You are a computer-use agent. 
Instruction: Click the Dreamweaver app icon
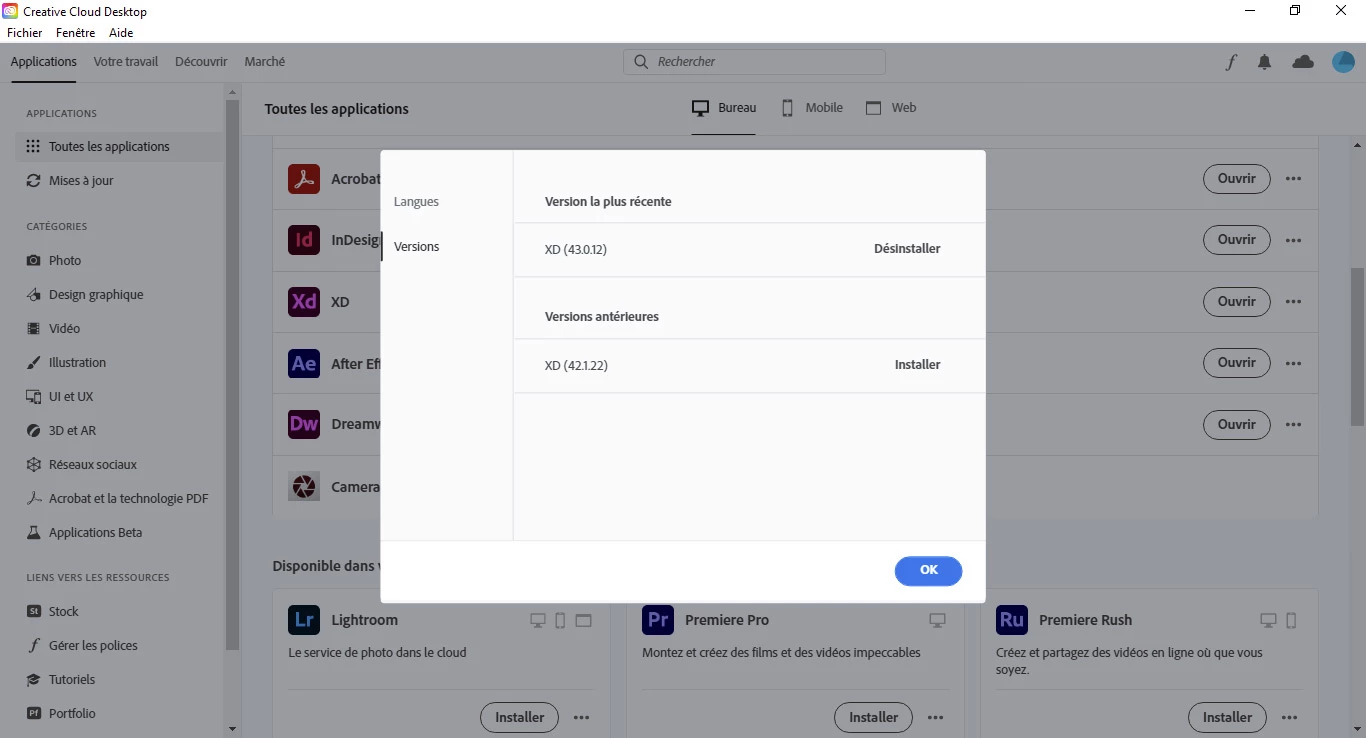click(304, 424)
